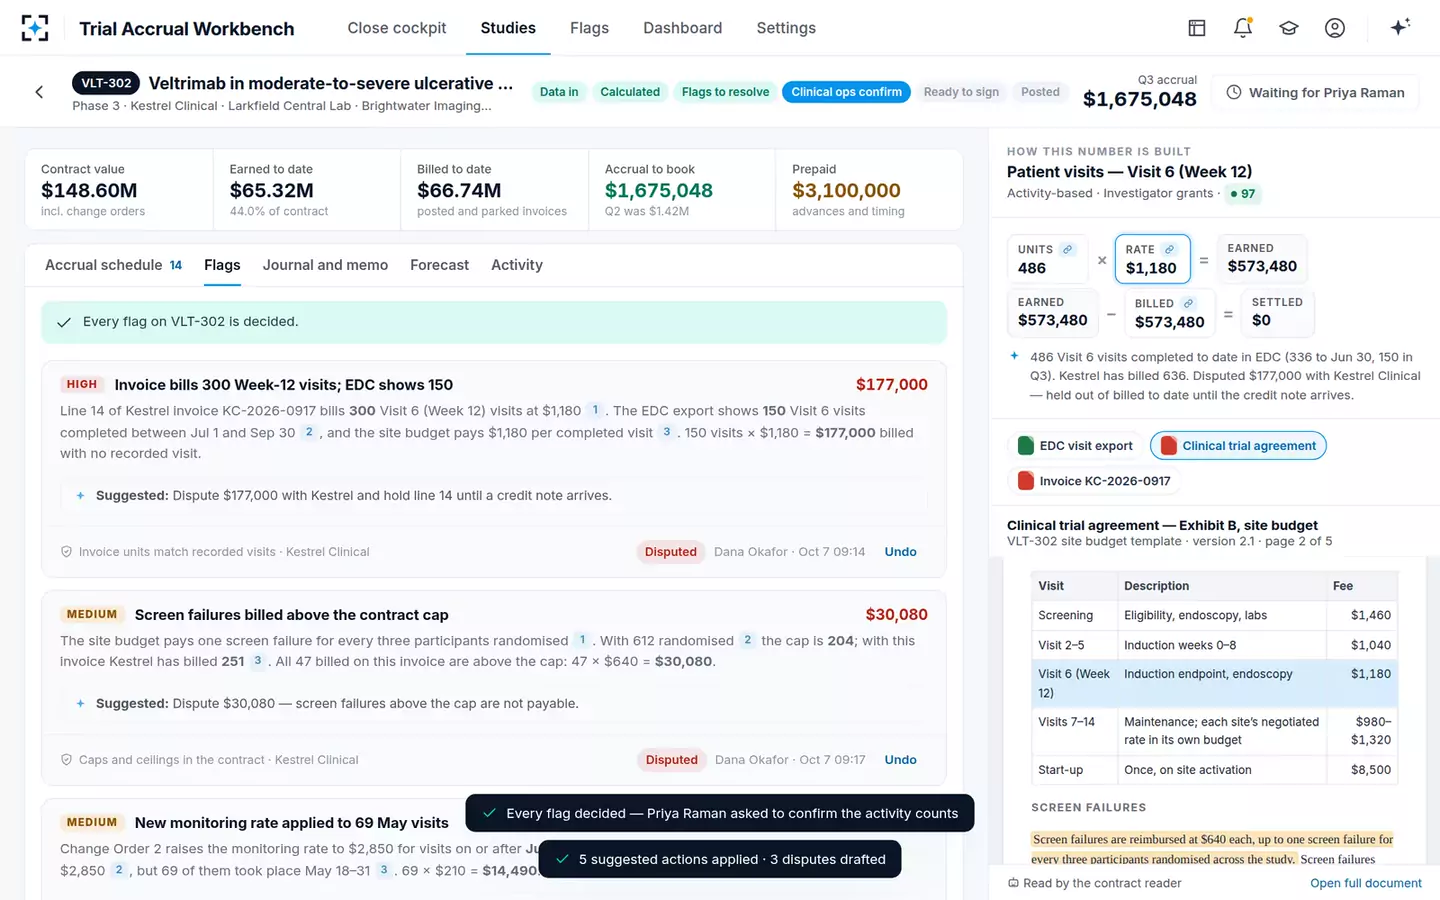Click the green EDC visit export file icon

pyautogui.click(x=1025, y=446)
